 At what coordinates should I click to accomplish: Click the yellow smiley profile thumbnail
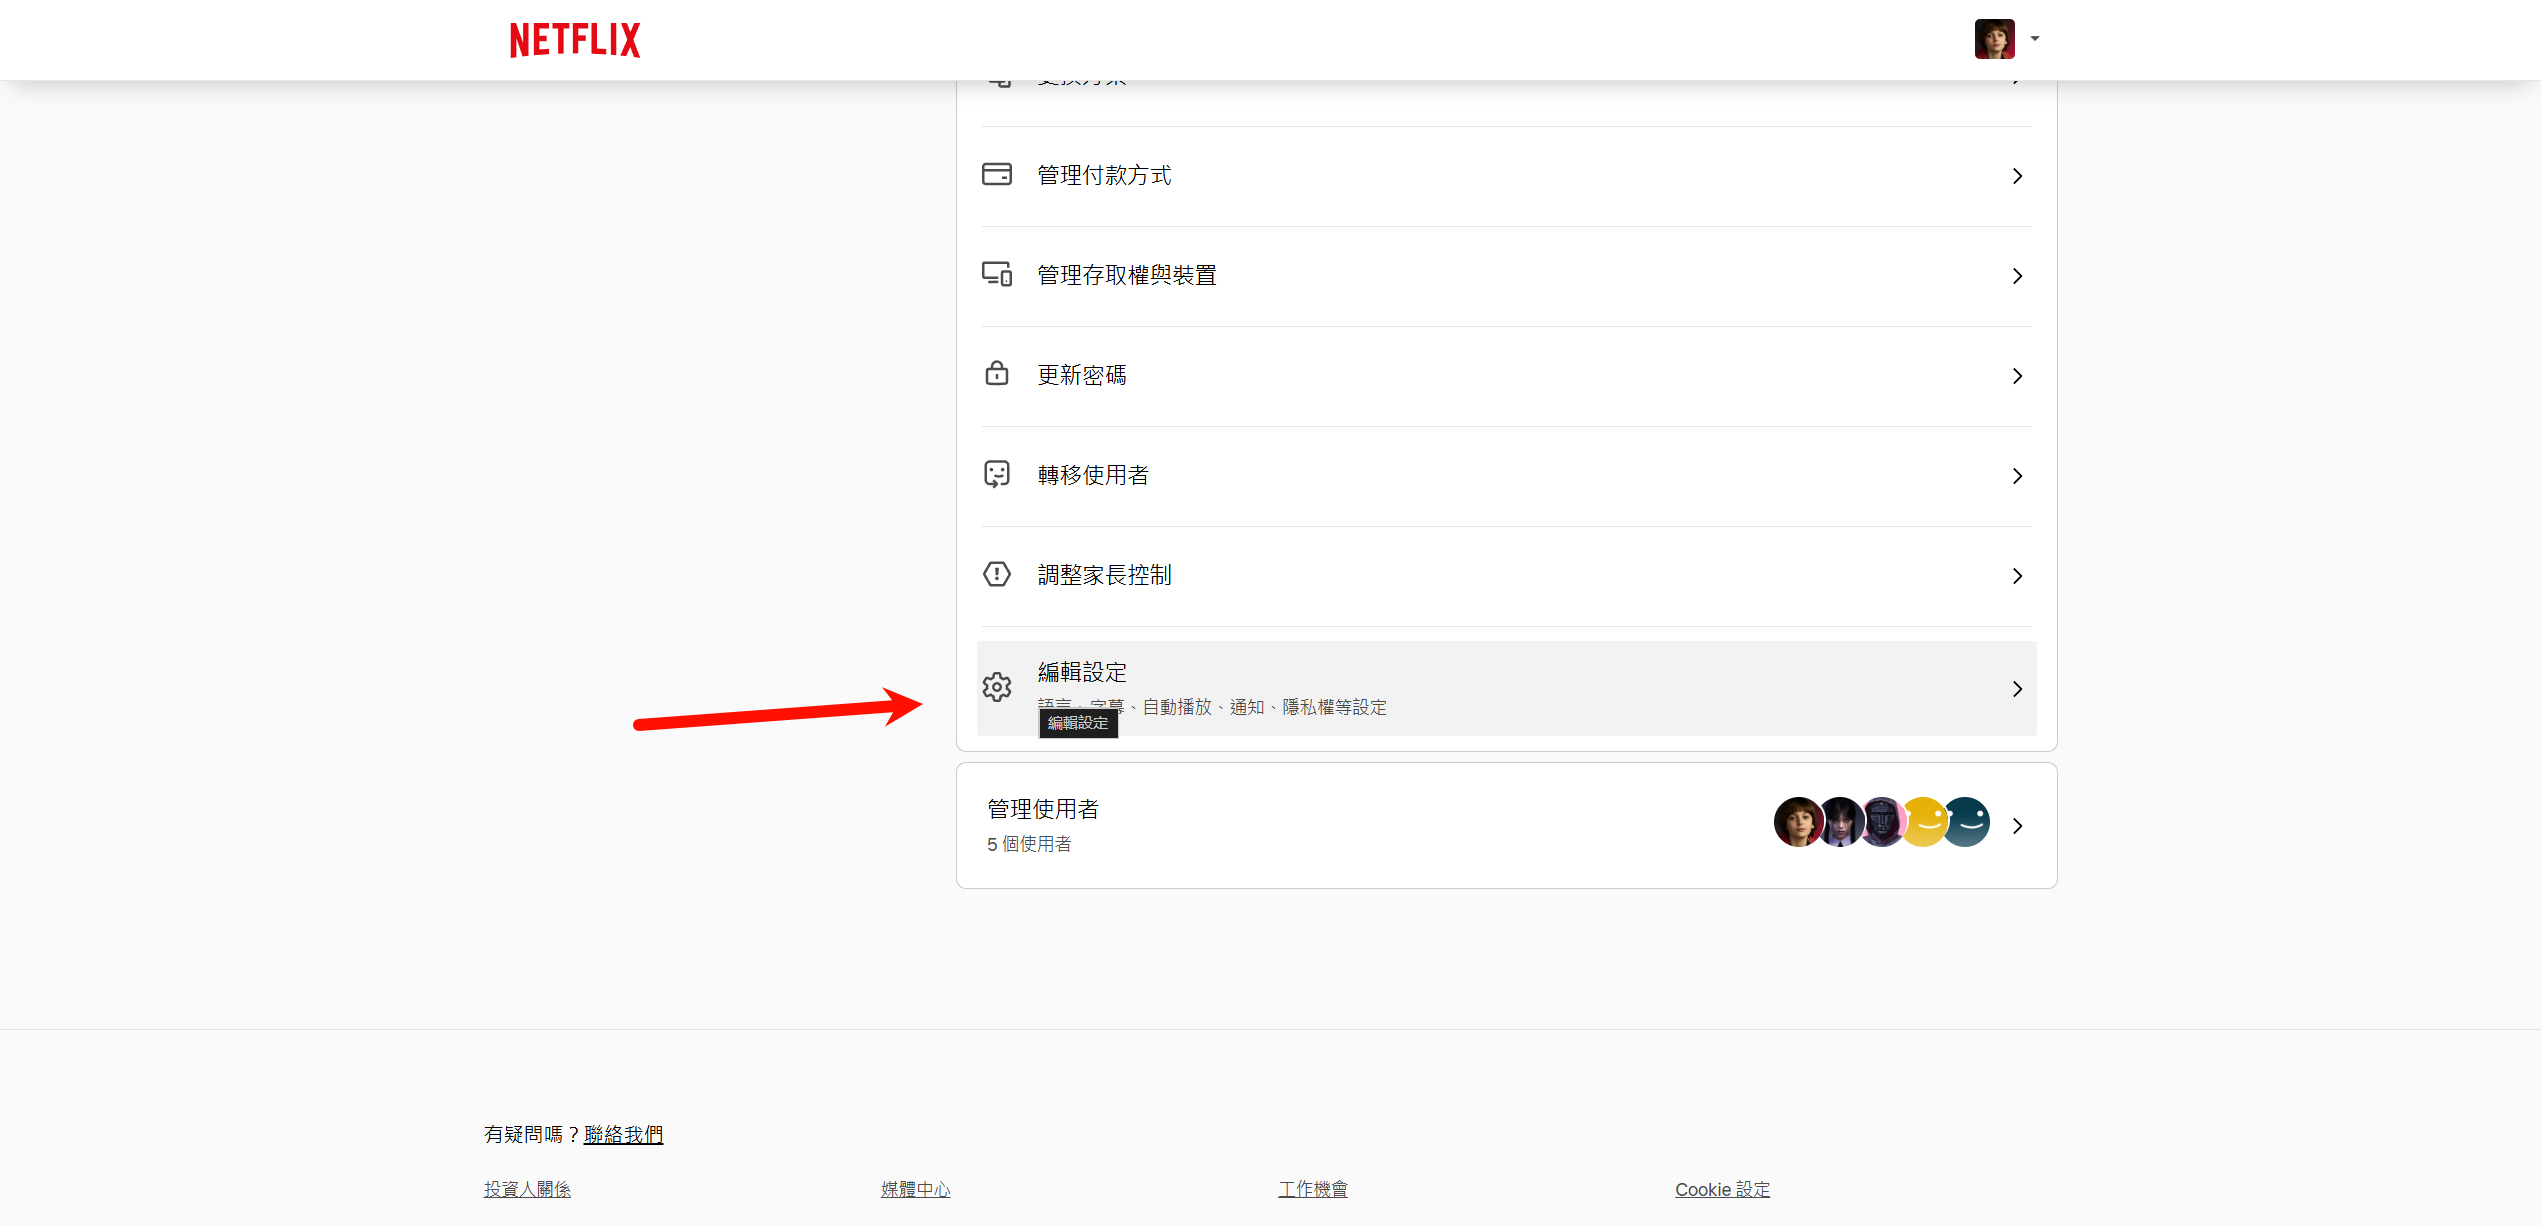(1926, 822)
